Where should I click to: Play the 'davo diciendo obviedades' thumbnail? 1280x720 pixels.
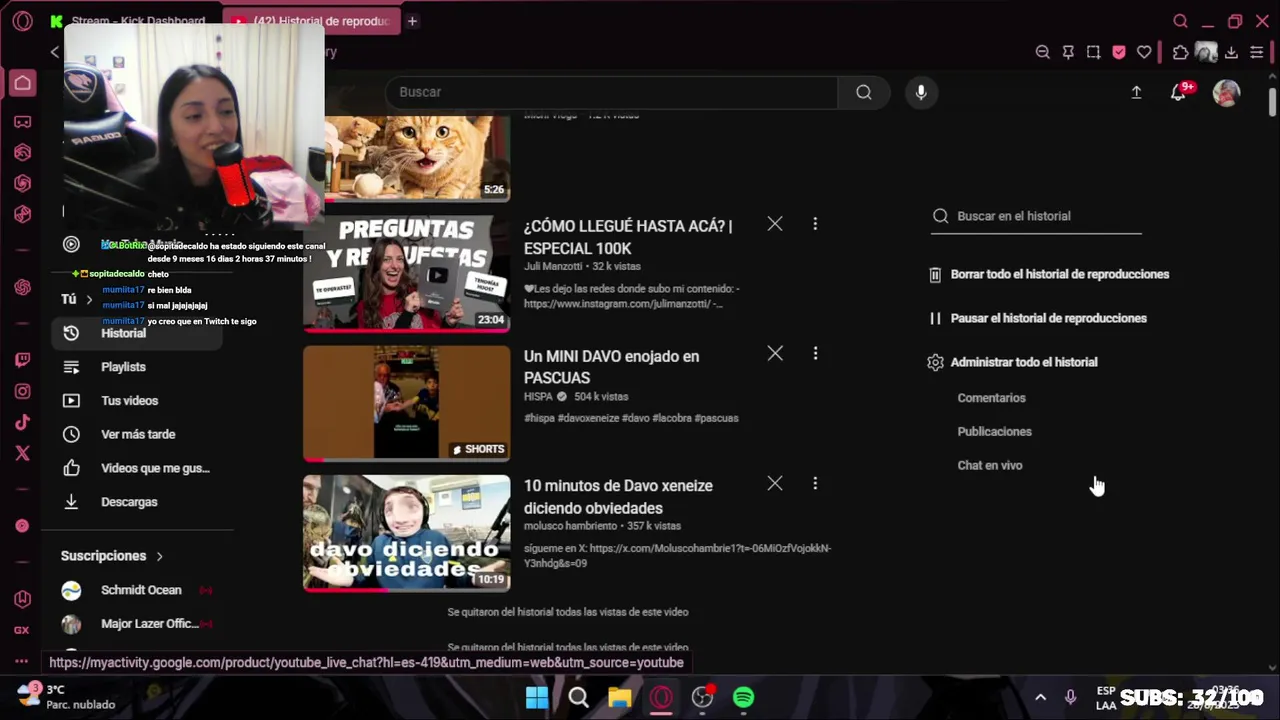(x=406, y=532)
